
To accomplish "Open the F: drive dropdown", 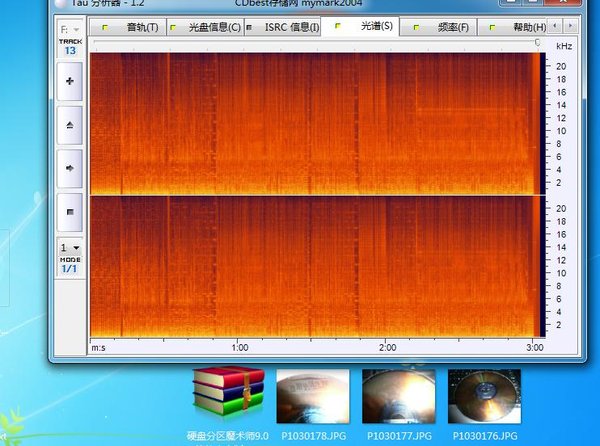I will click(70, 29).
